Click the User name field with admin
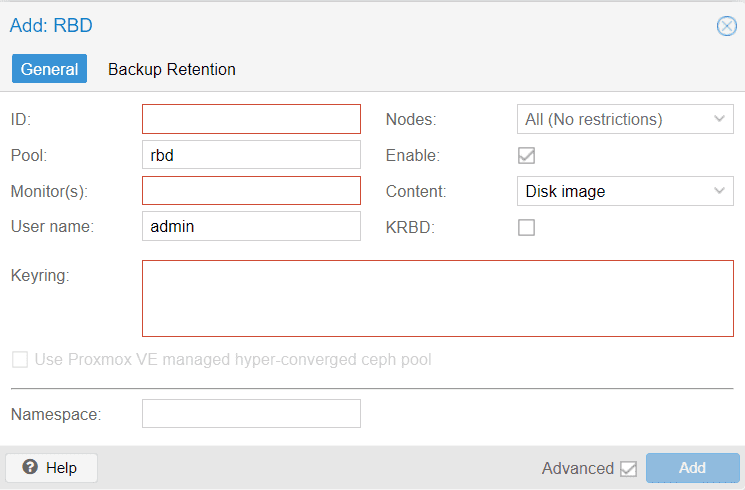This screenshot has height=490, width=745. pos(251,226)
